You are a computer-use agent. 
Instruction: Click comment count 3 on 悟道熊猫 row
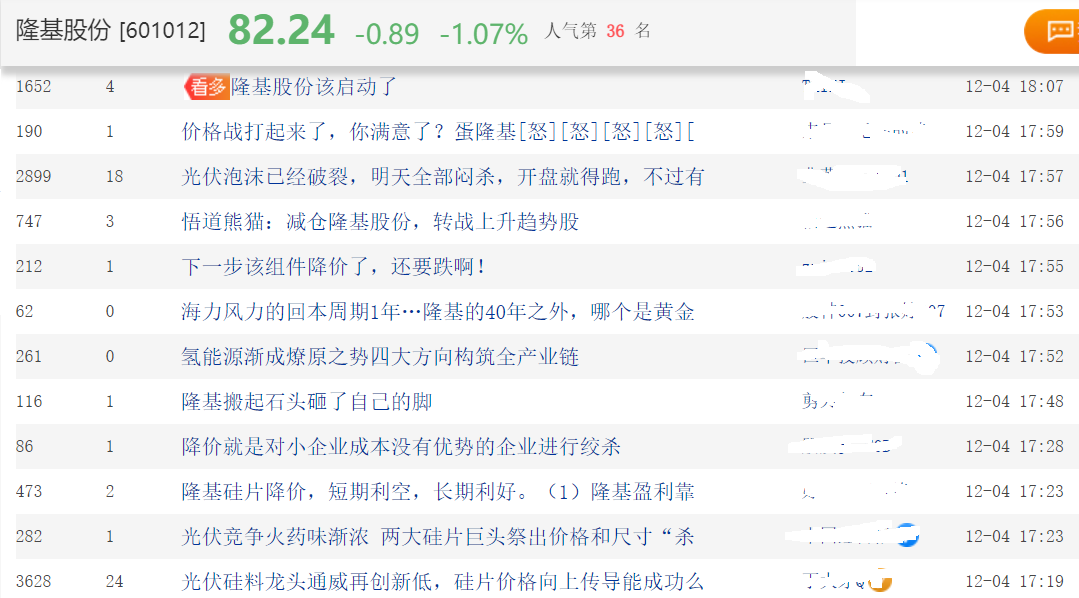click(x=110, y=222)
